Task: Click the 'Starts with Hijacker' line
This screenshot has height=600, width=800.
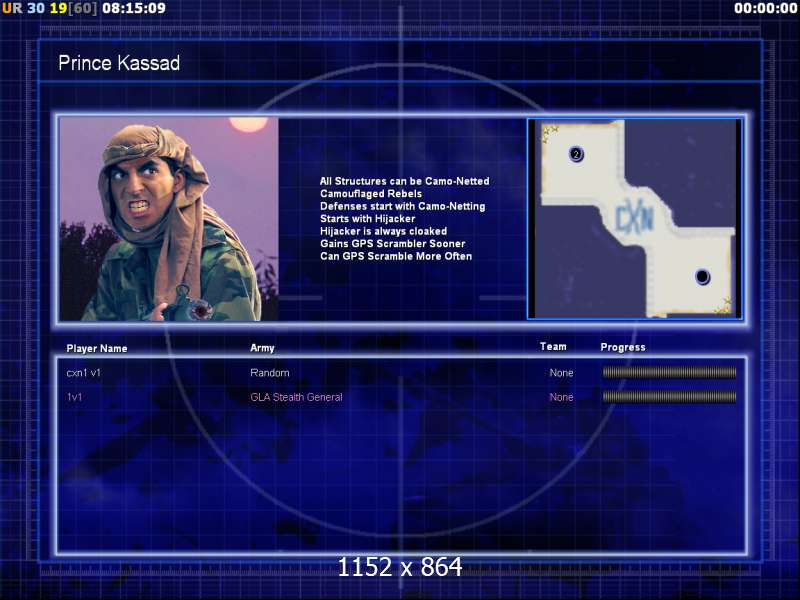Action: coord(367,219)
